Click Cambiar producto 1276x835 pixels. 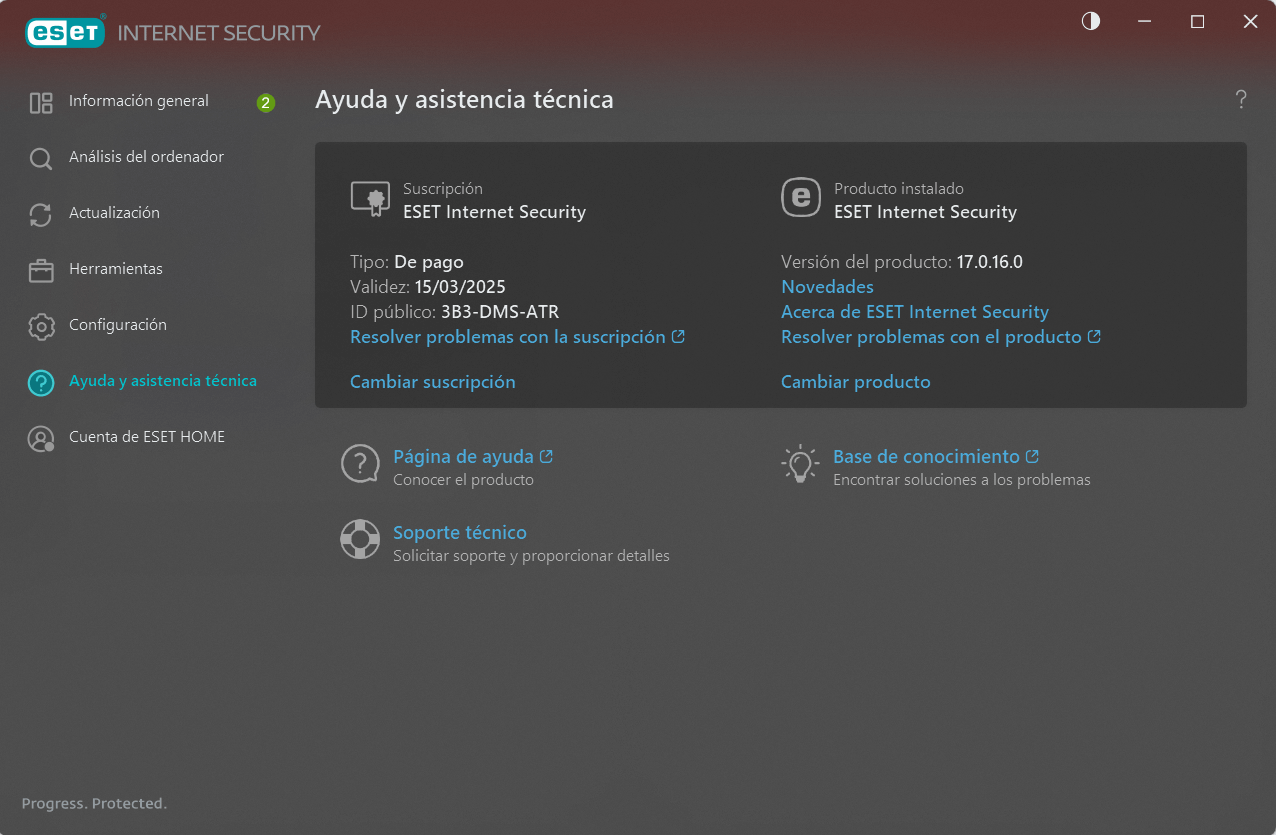(856, 382)
